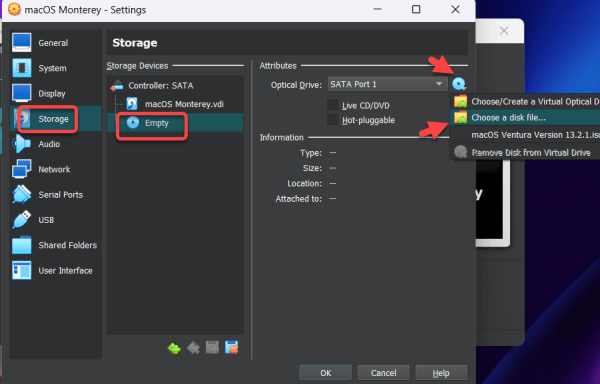This screenshot has height=384, width=600.
Task: Choose/Create a Virtual Optical Disk menu item
Action: point(525,101)
